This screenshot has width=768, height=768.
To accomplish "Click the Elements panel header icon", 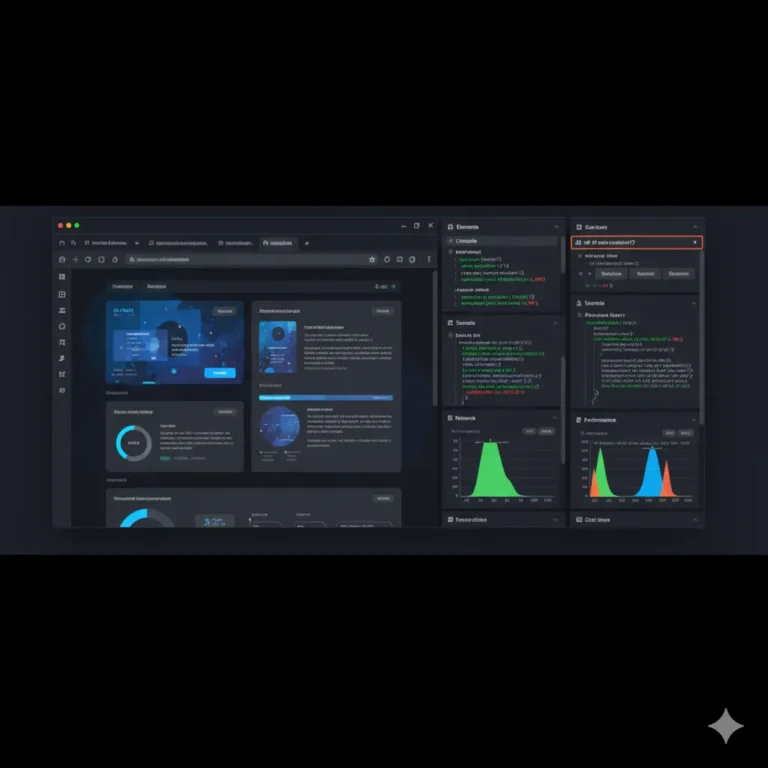I will coord(450,227).
